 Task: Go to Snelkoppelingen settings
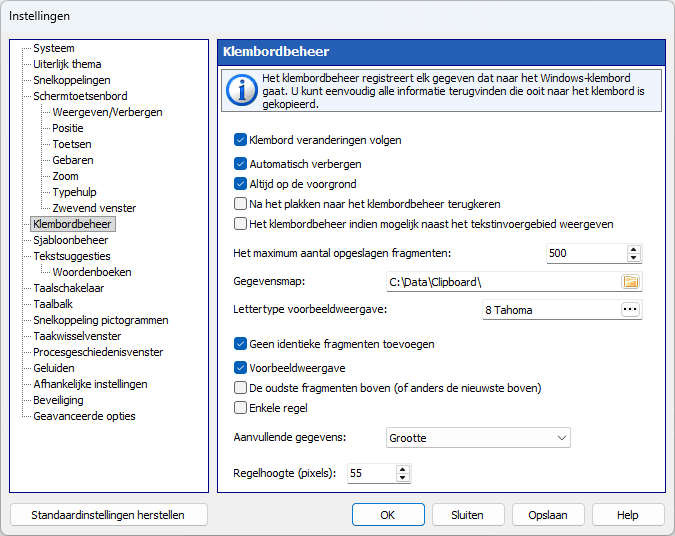[x=72, y=80]
